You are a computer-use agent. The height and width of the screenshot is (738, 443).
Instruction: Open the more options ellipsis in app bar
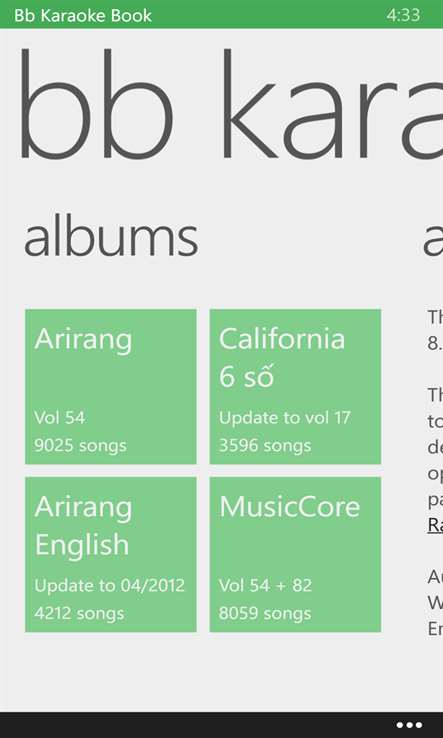pos(409,725)
